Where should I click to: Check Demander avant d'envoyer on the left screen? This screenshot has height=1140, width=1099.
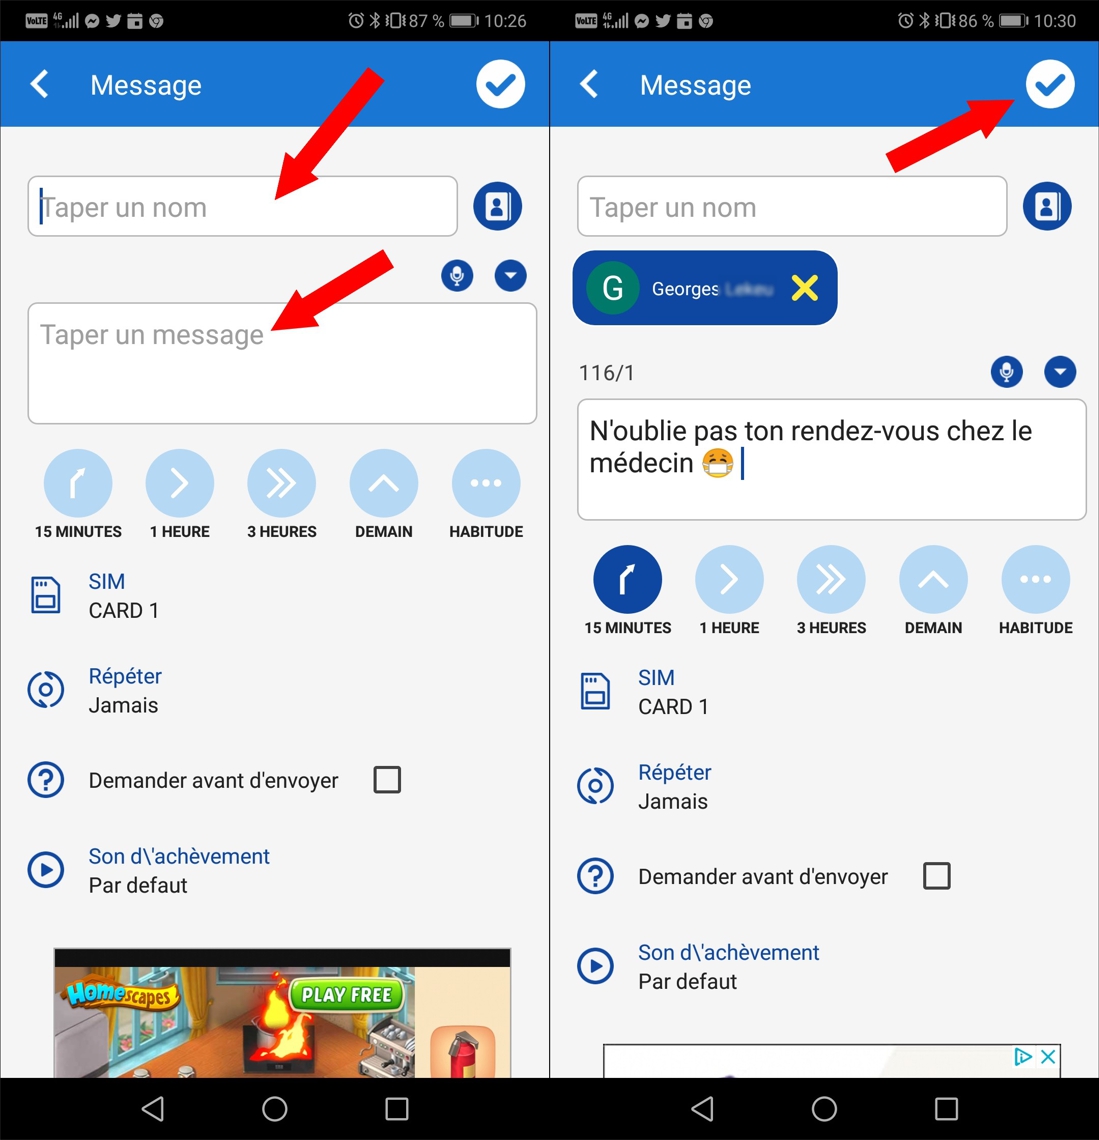[387, 780]
